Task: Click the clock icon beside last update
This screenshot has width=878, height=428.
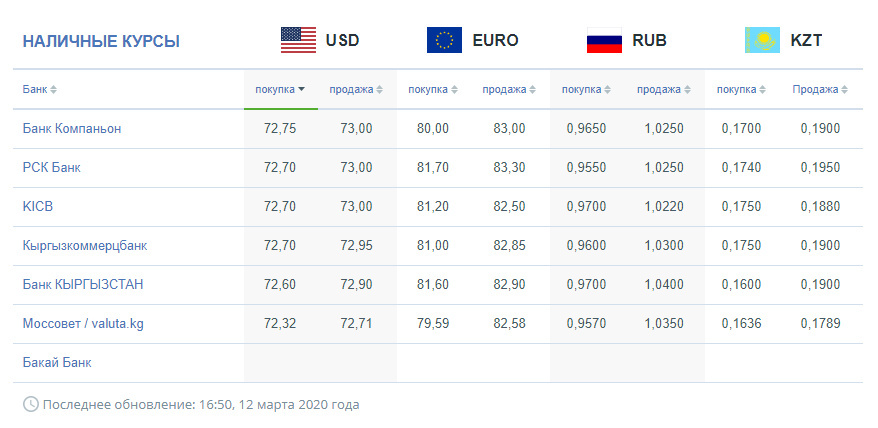Action: [31, 405]
